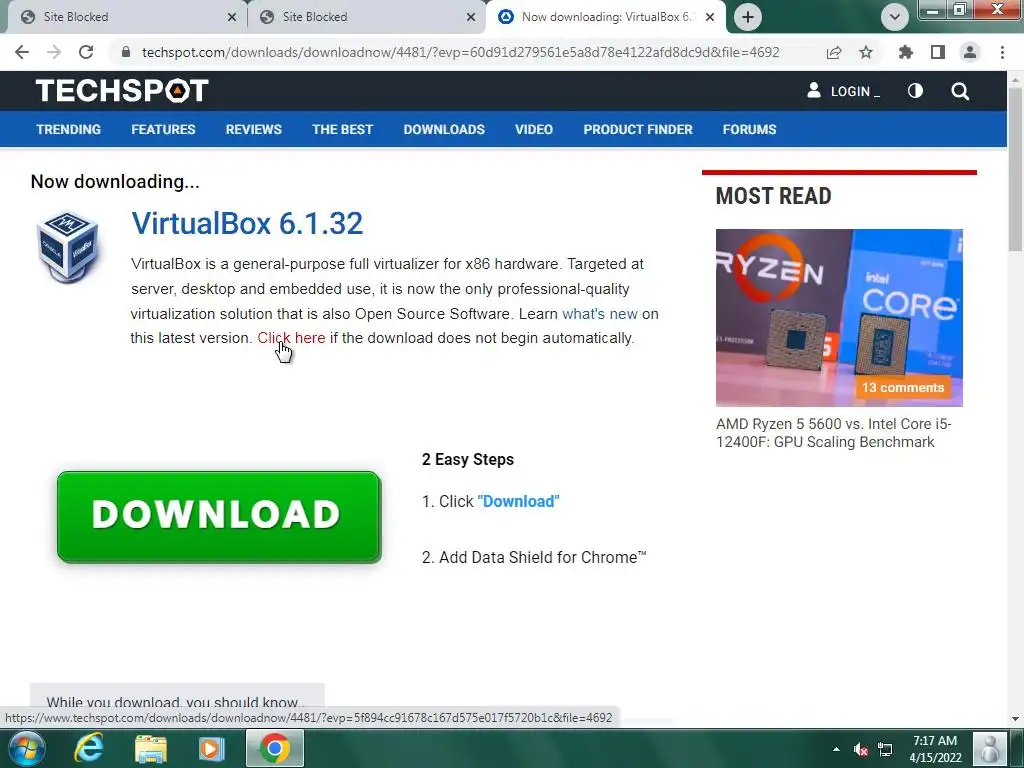Expand the tab search dropdown arrow
1024x768 pixels.
(895, 17)
